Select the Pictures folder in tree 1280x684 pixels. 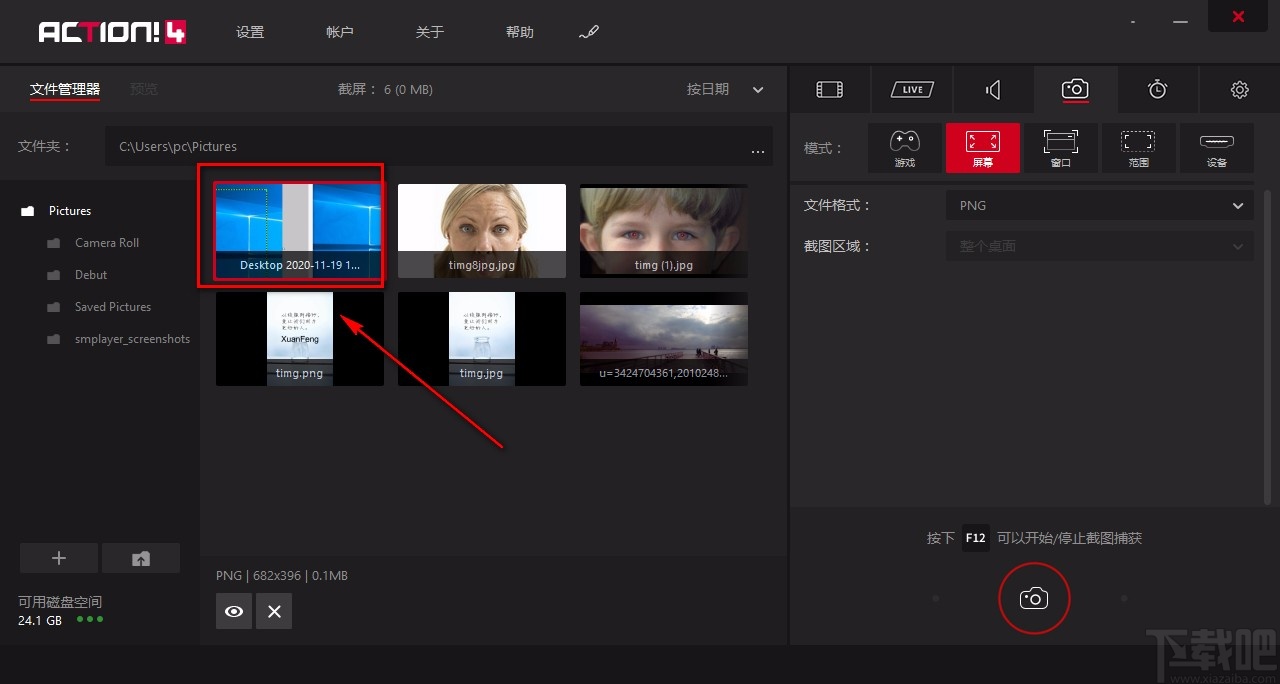(70, 211)
